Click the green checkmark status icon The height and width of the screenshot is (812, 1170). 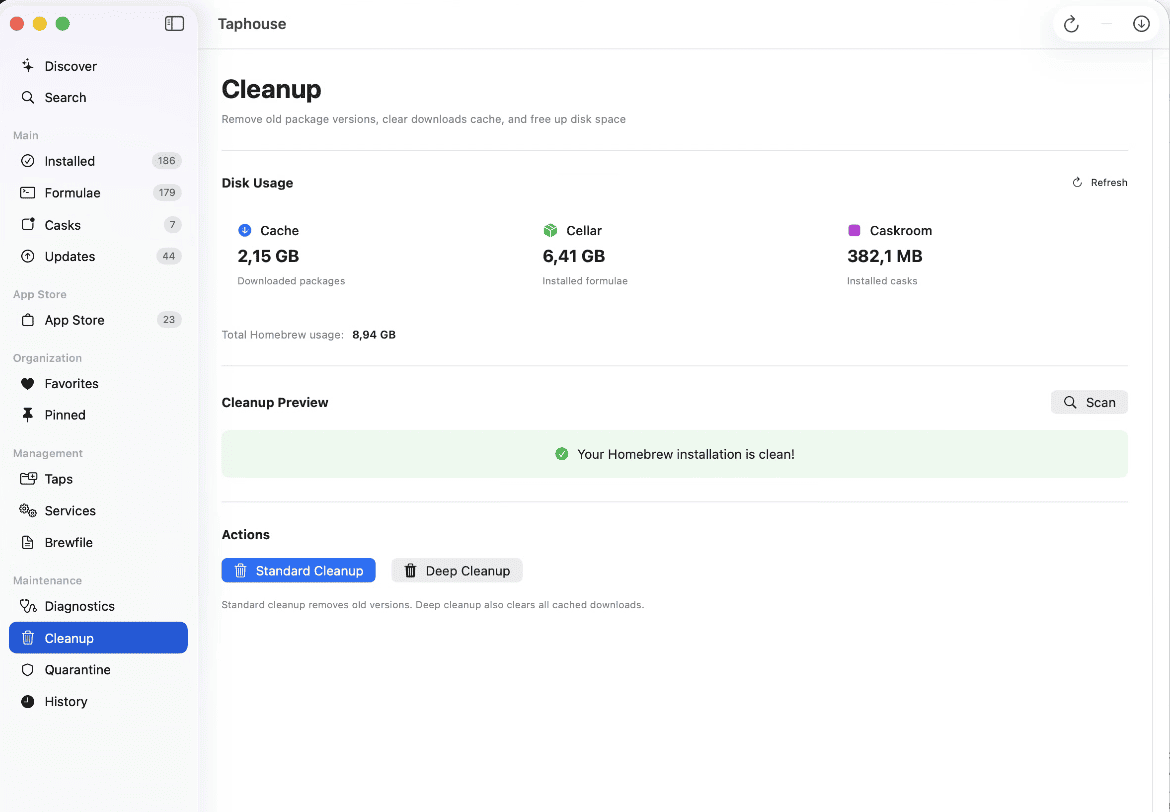[562, 454]
